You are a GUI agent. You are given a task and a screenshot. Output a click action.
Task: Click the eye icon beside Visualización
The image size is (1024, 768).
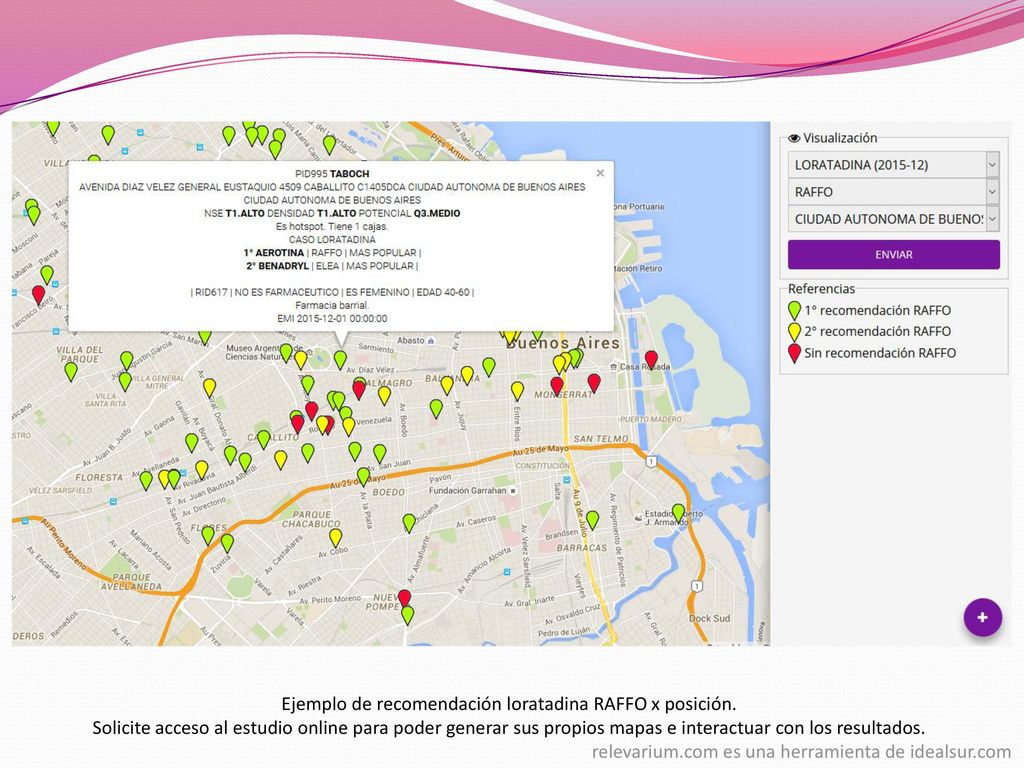pos(794,138)
